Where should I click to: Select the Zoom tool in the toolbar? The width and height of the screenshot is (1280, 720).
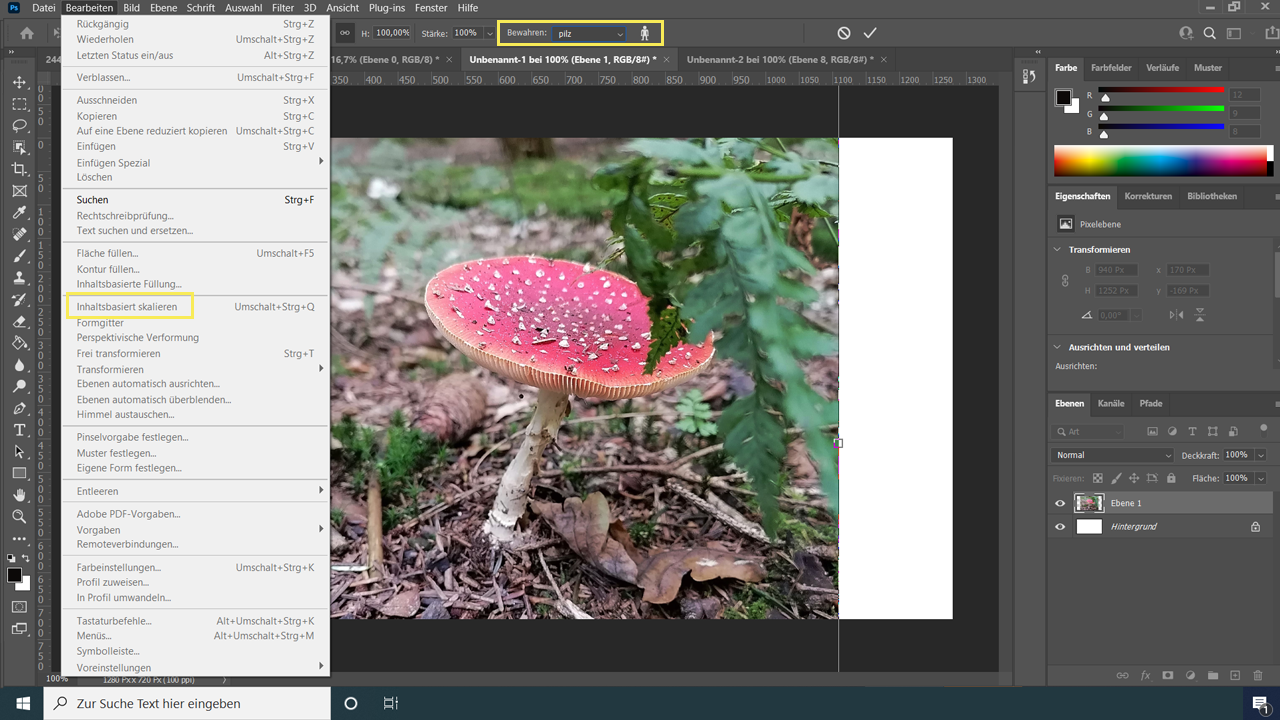click(x=19, y=517)
